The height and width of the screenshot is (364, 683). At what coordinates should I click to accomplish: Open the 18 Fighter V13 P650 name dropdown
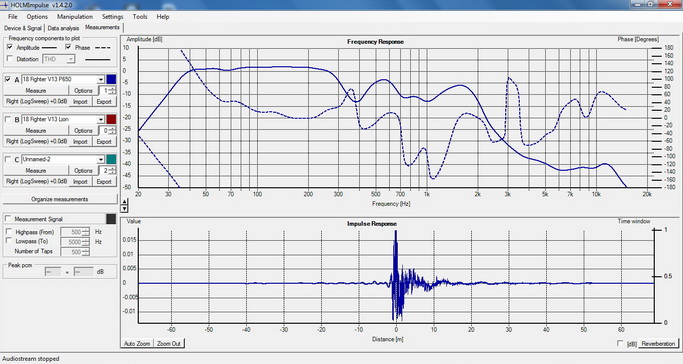pyautogui.click(x=101, y=79)
